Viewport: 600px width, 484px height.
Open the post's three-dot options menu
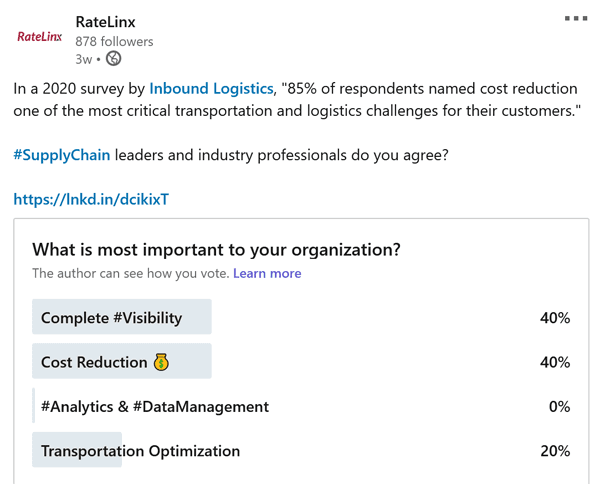point(575,18)
